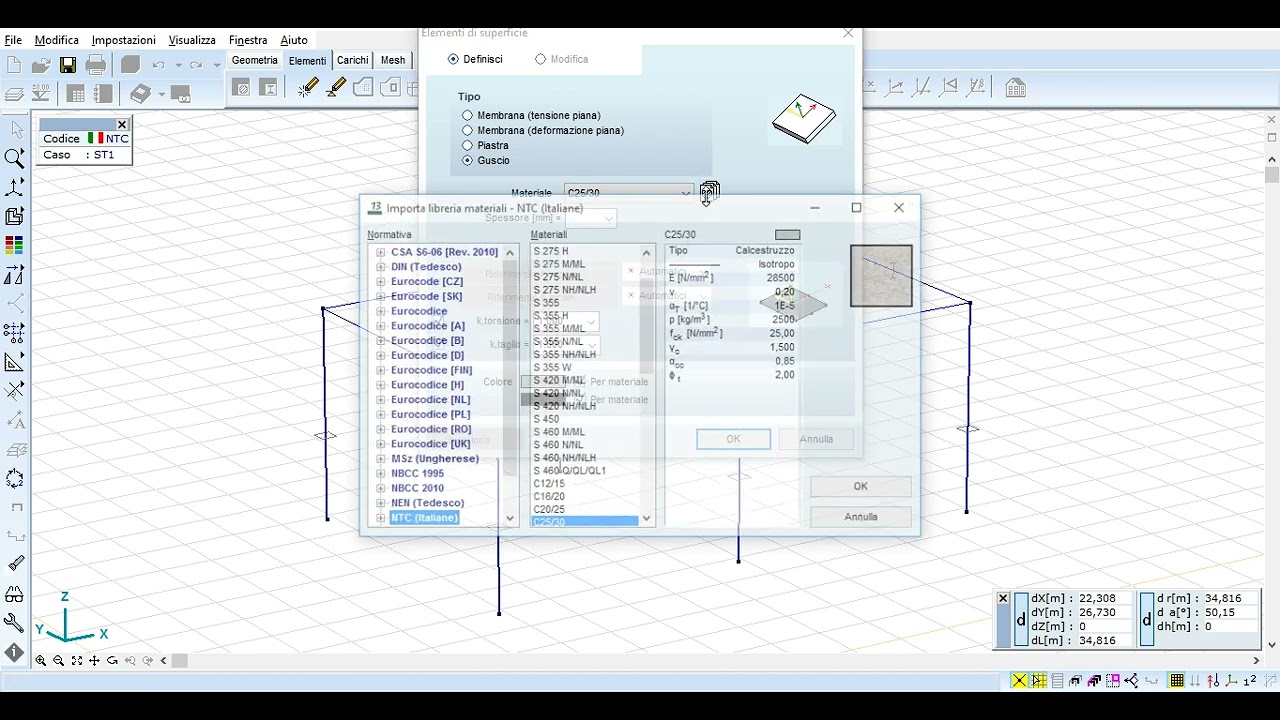Click the 1² numbering icon in status bar
The height and width of the screenshot is (720, 1280).
pos(1249,681)
